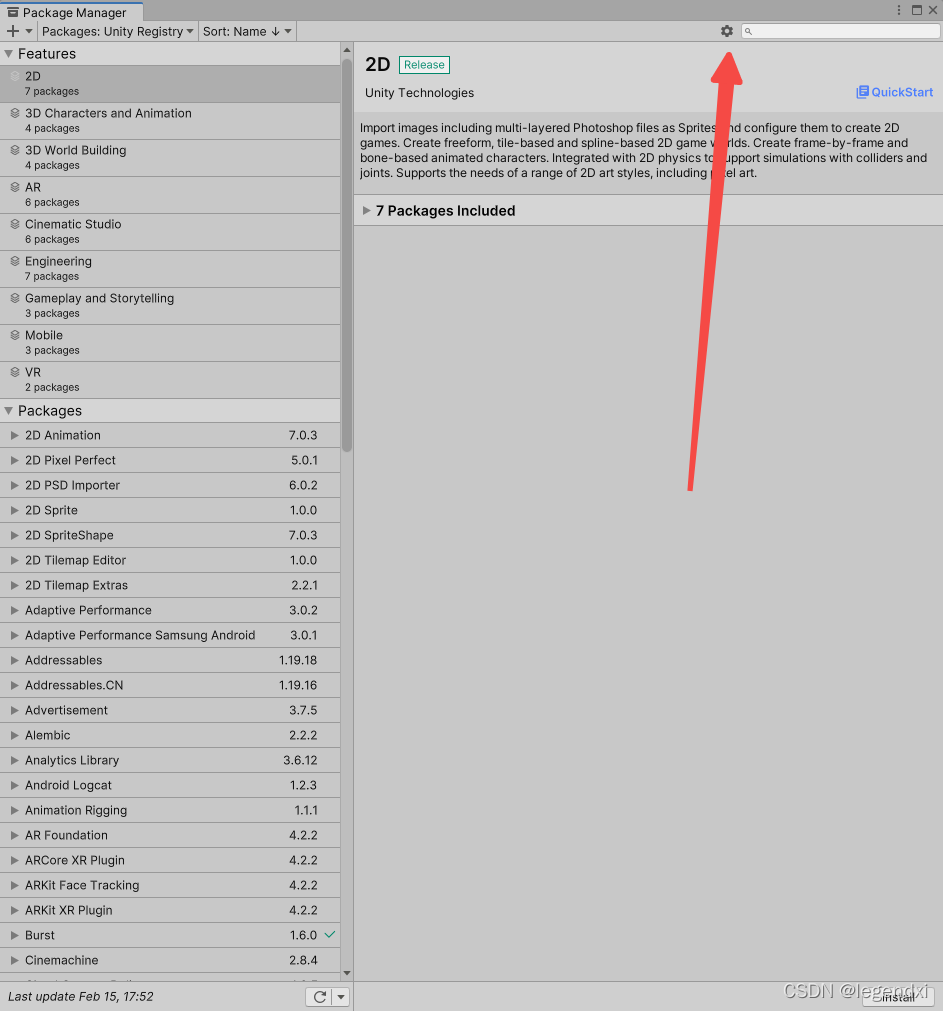Collapse the Packages section
Screen dimensions: 943x1011
[x=8, y=411]
